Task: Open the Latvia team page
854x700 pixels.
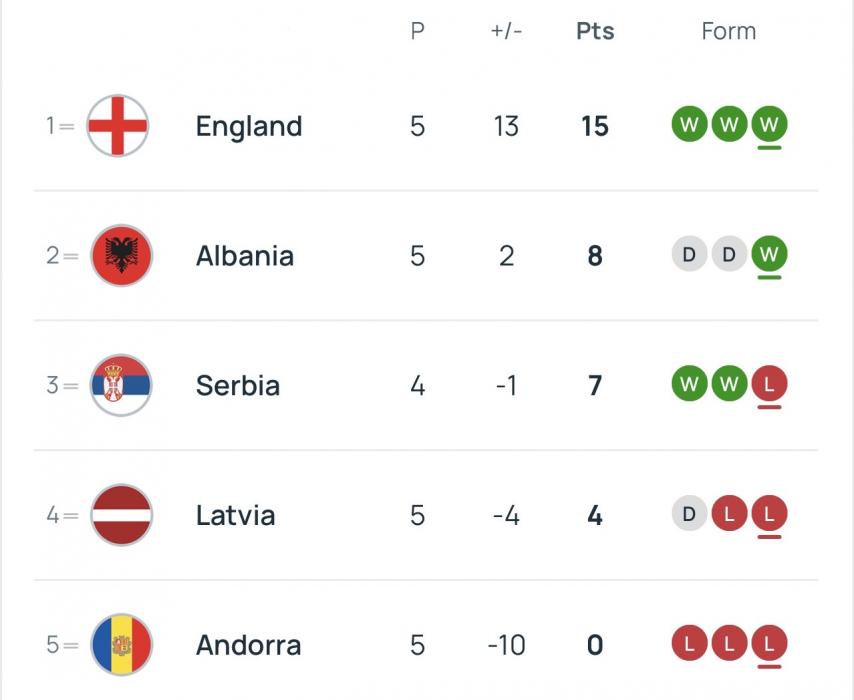Action: [x=235, y=515]
